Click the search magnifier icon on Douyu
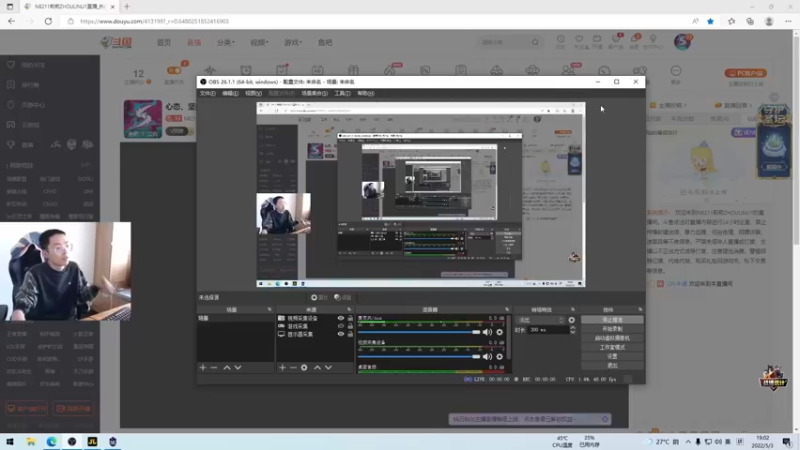The height and width of the screenshot is (450, 800). pos(535,42)
